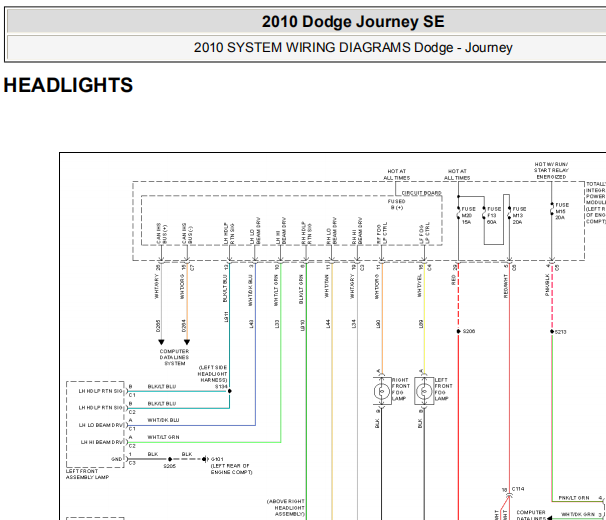Click the S206 splice dot on red wire
The height and width of the screenshot is (520, 606).
tap(458, 331)
